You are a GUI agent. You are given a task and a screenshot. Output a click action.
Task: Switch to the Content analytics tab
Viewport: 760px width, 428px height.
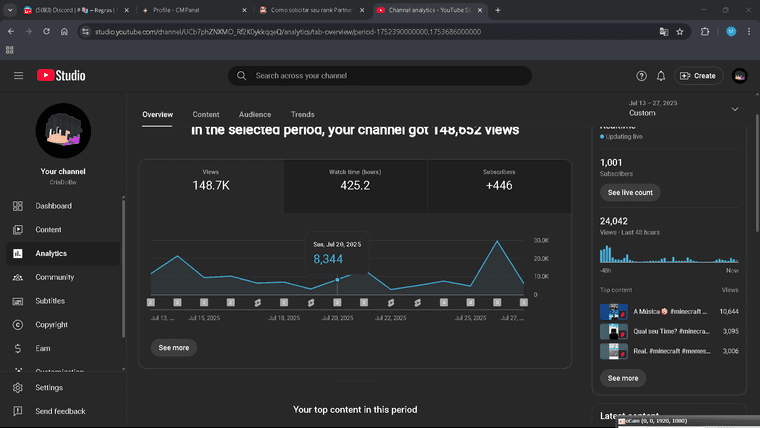pos(206,115)
